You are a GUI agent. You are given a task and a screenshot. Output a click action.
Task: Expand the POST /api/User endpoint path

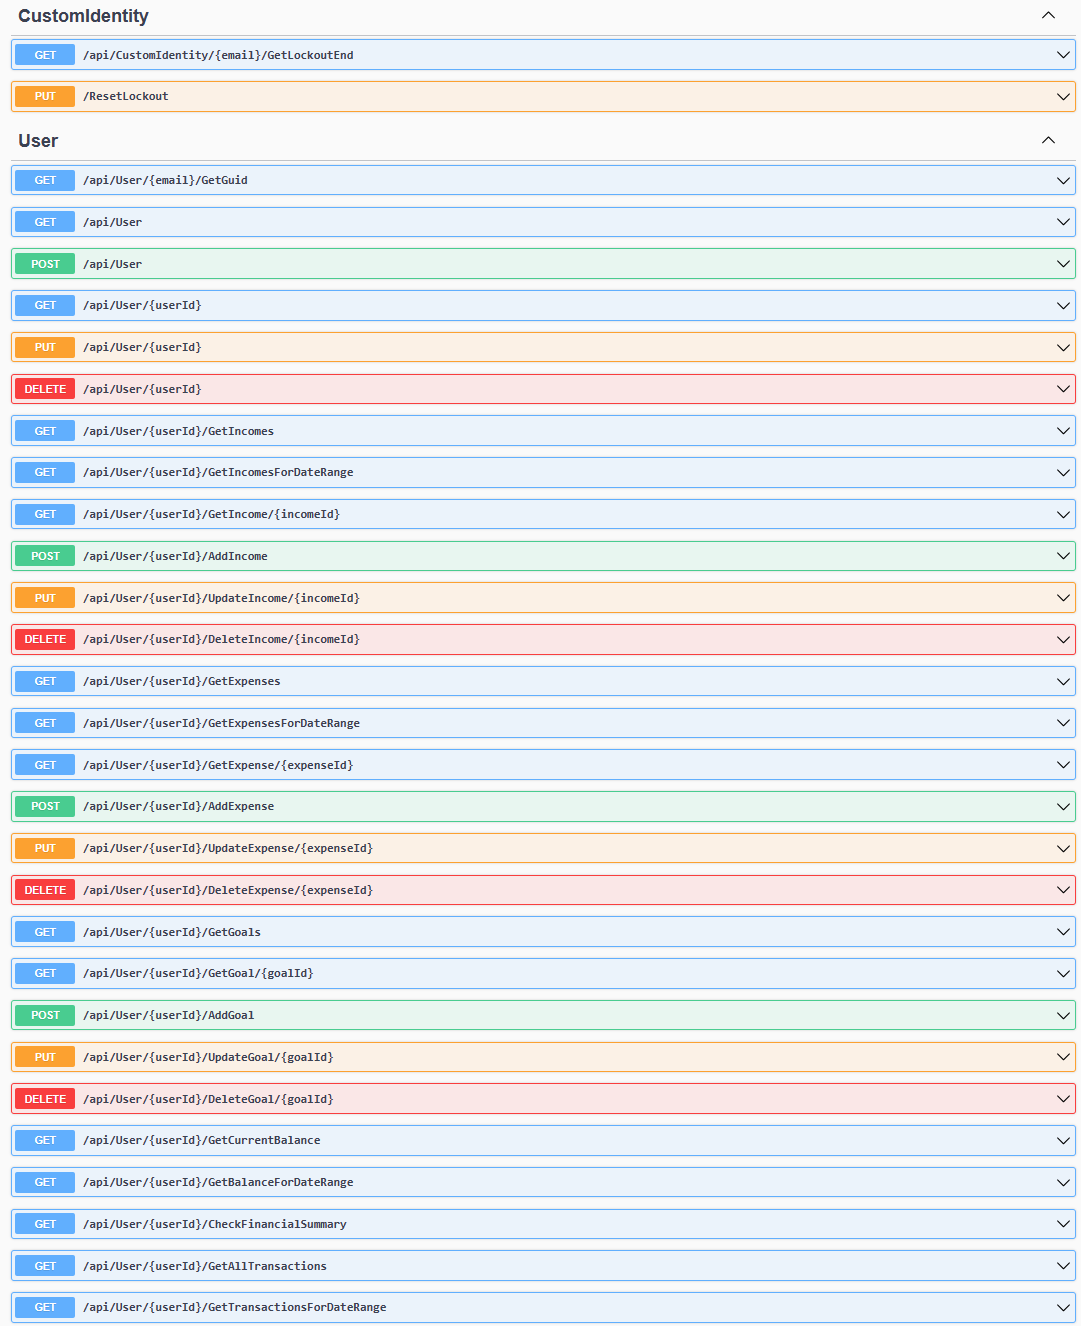112,264
